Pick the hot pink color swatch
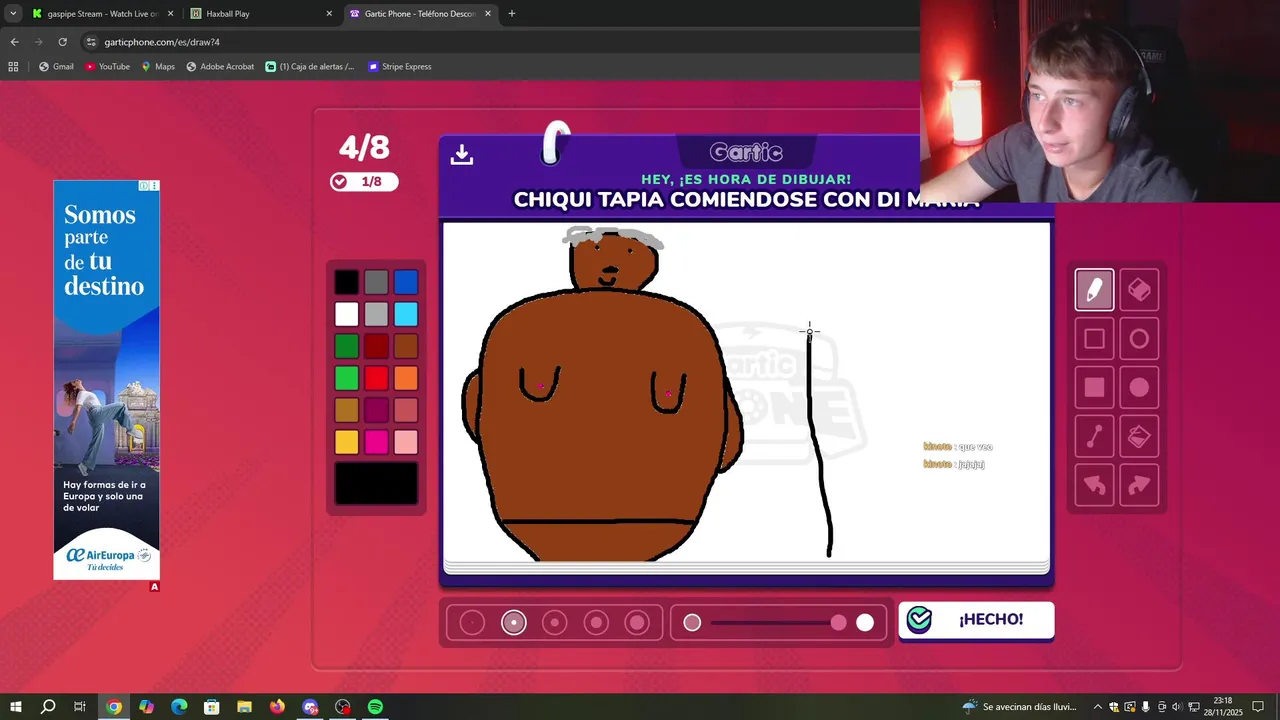 tap(376, 442)
